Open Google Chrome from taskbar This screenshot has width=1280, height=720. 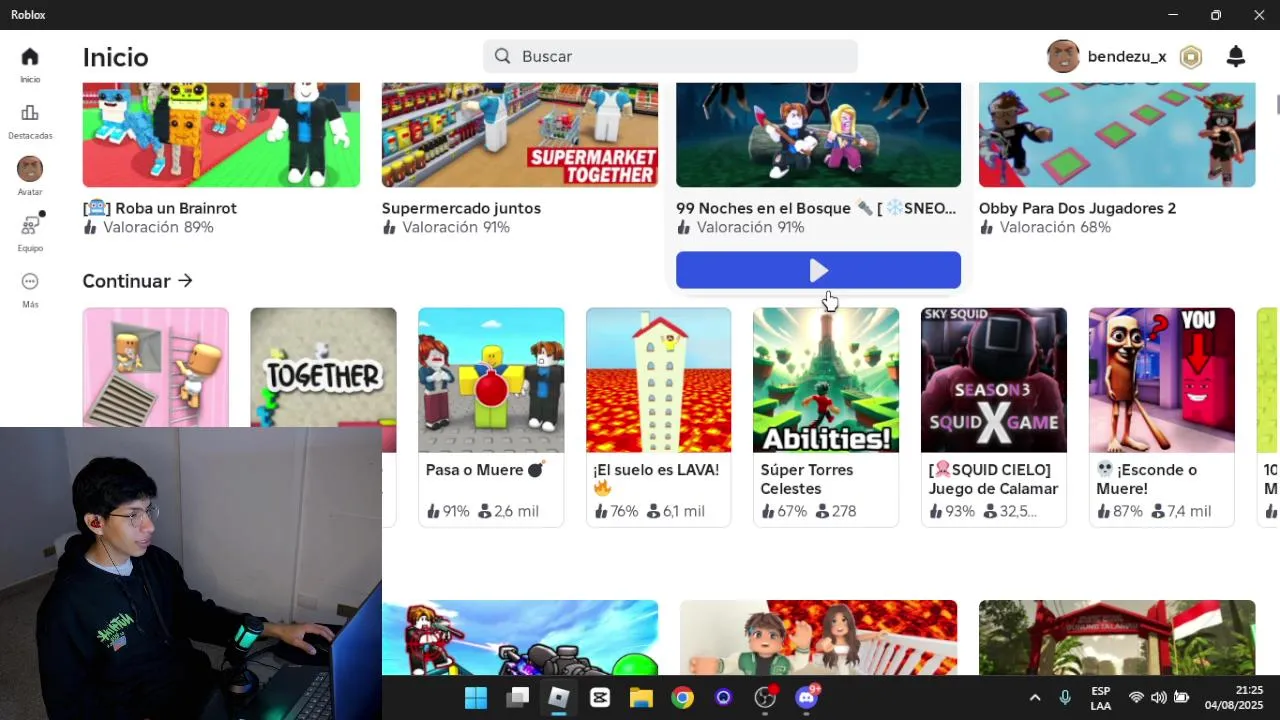[682, 697]
